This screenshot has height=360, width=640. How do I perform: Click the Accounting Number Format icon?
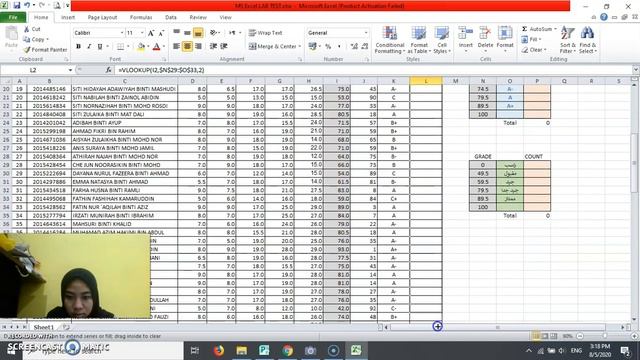(x=312, y=47)
